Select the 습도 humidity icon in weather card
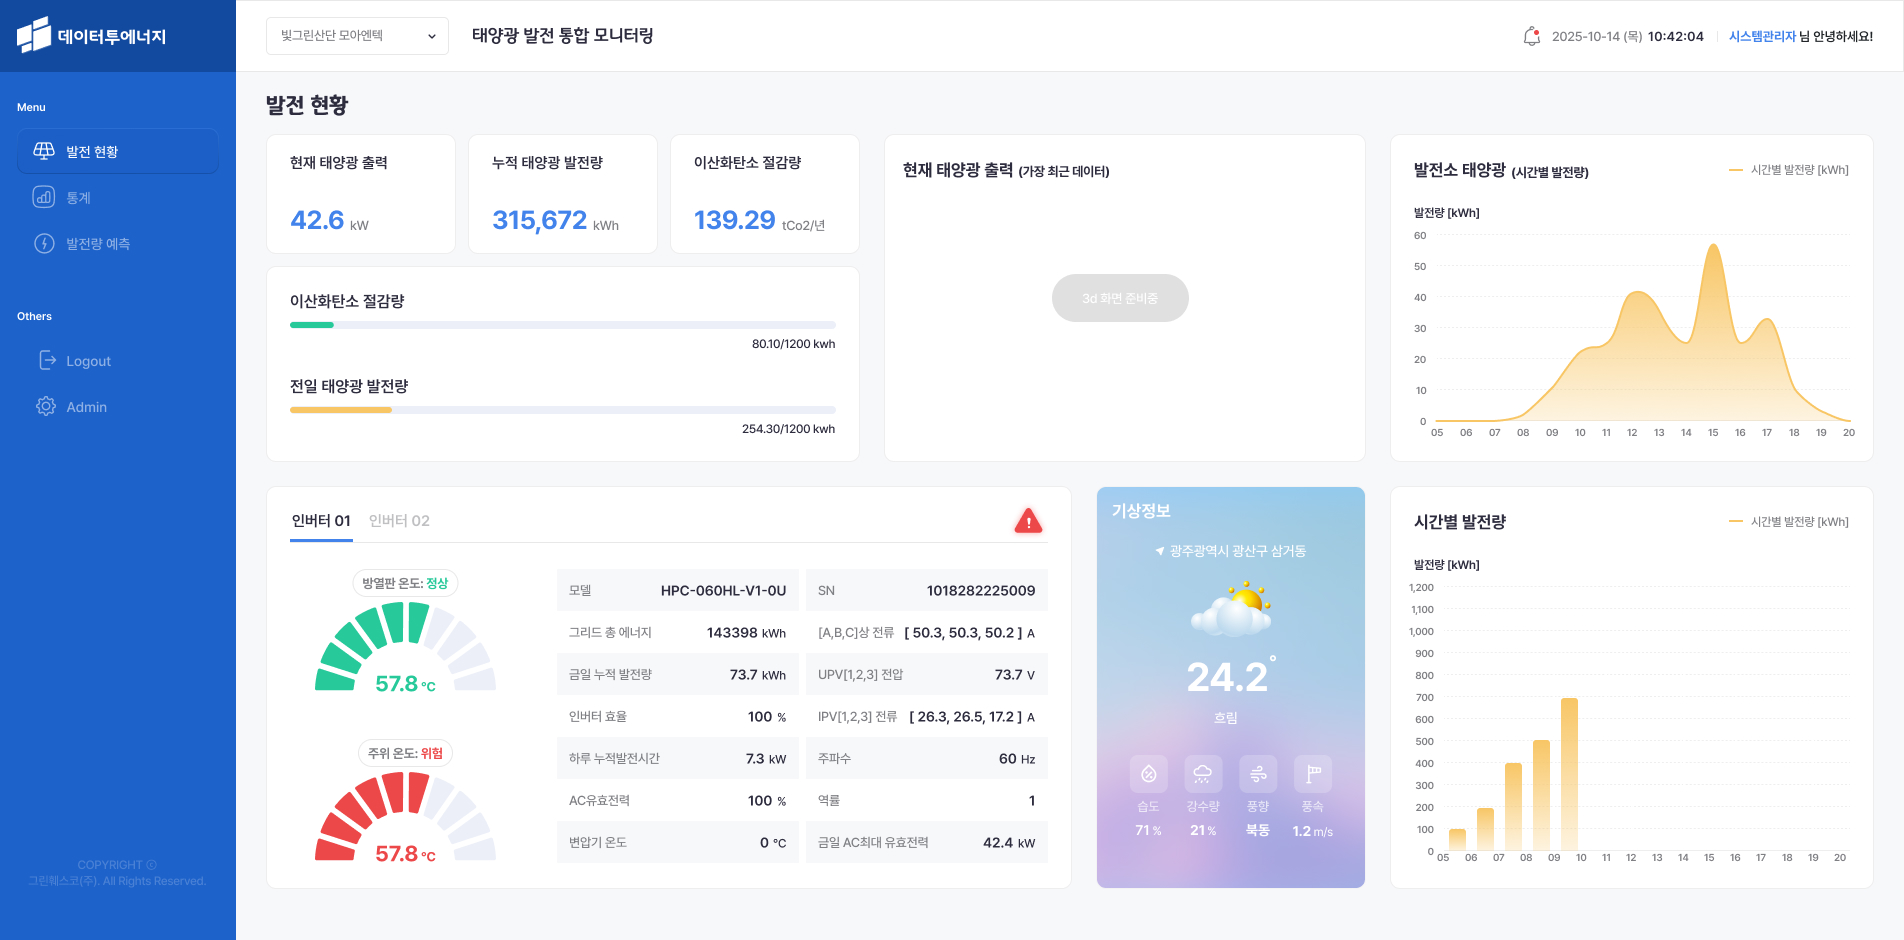1904x940 pixels. [x=1148, y=774]
